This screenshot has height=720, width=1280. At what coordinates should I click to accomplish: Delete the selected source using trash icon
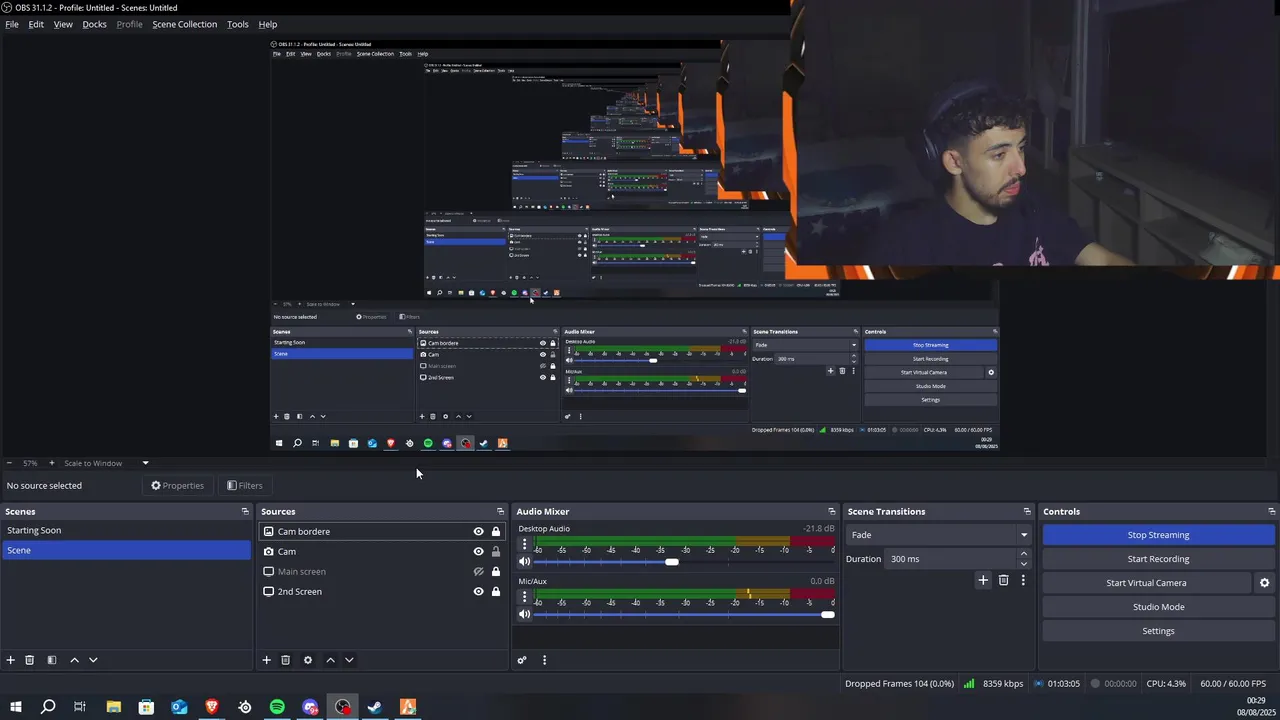pos(285,660)
